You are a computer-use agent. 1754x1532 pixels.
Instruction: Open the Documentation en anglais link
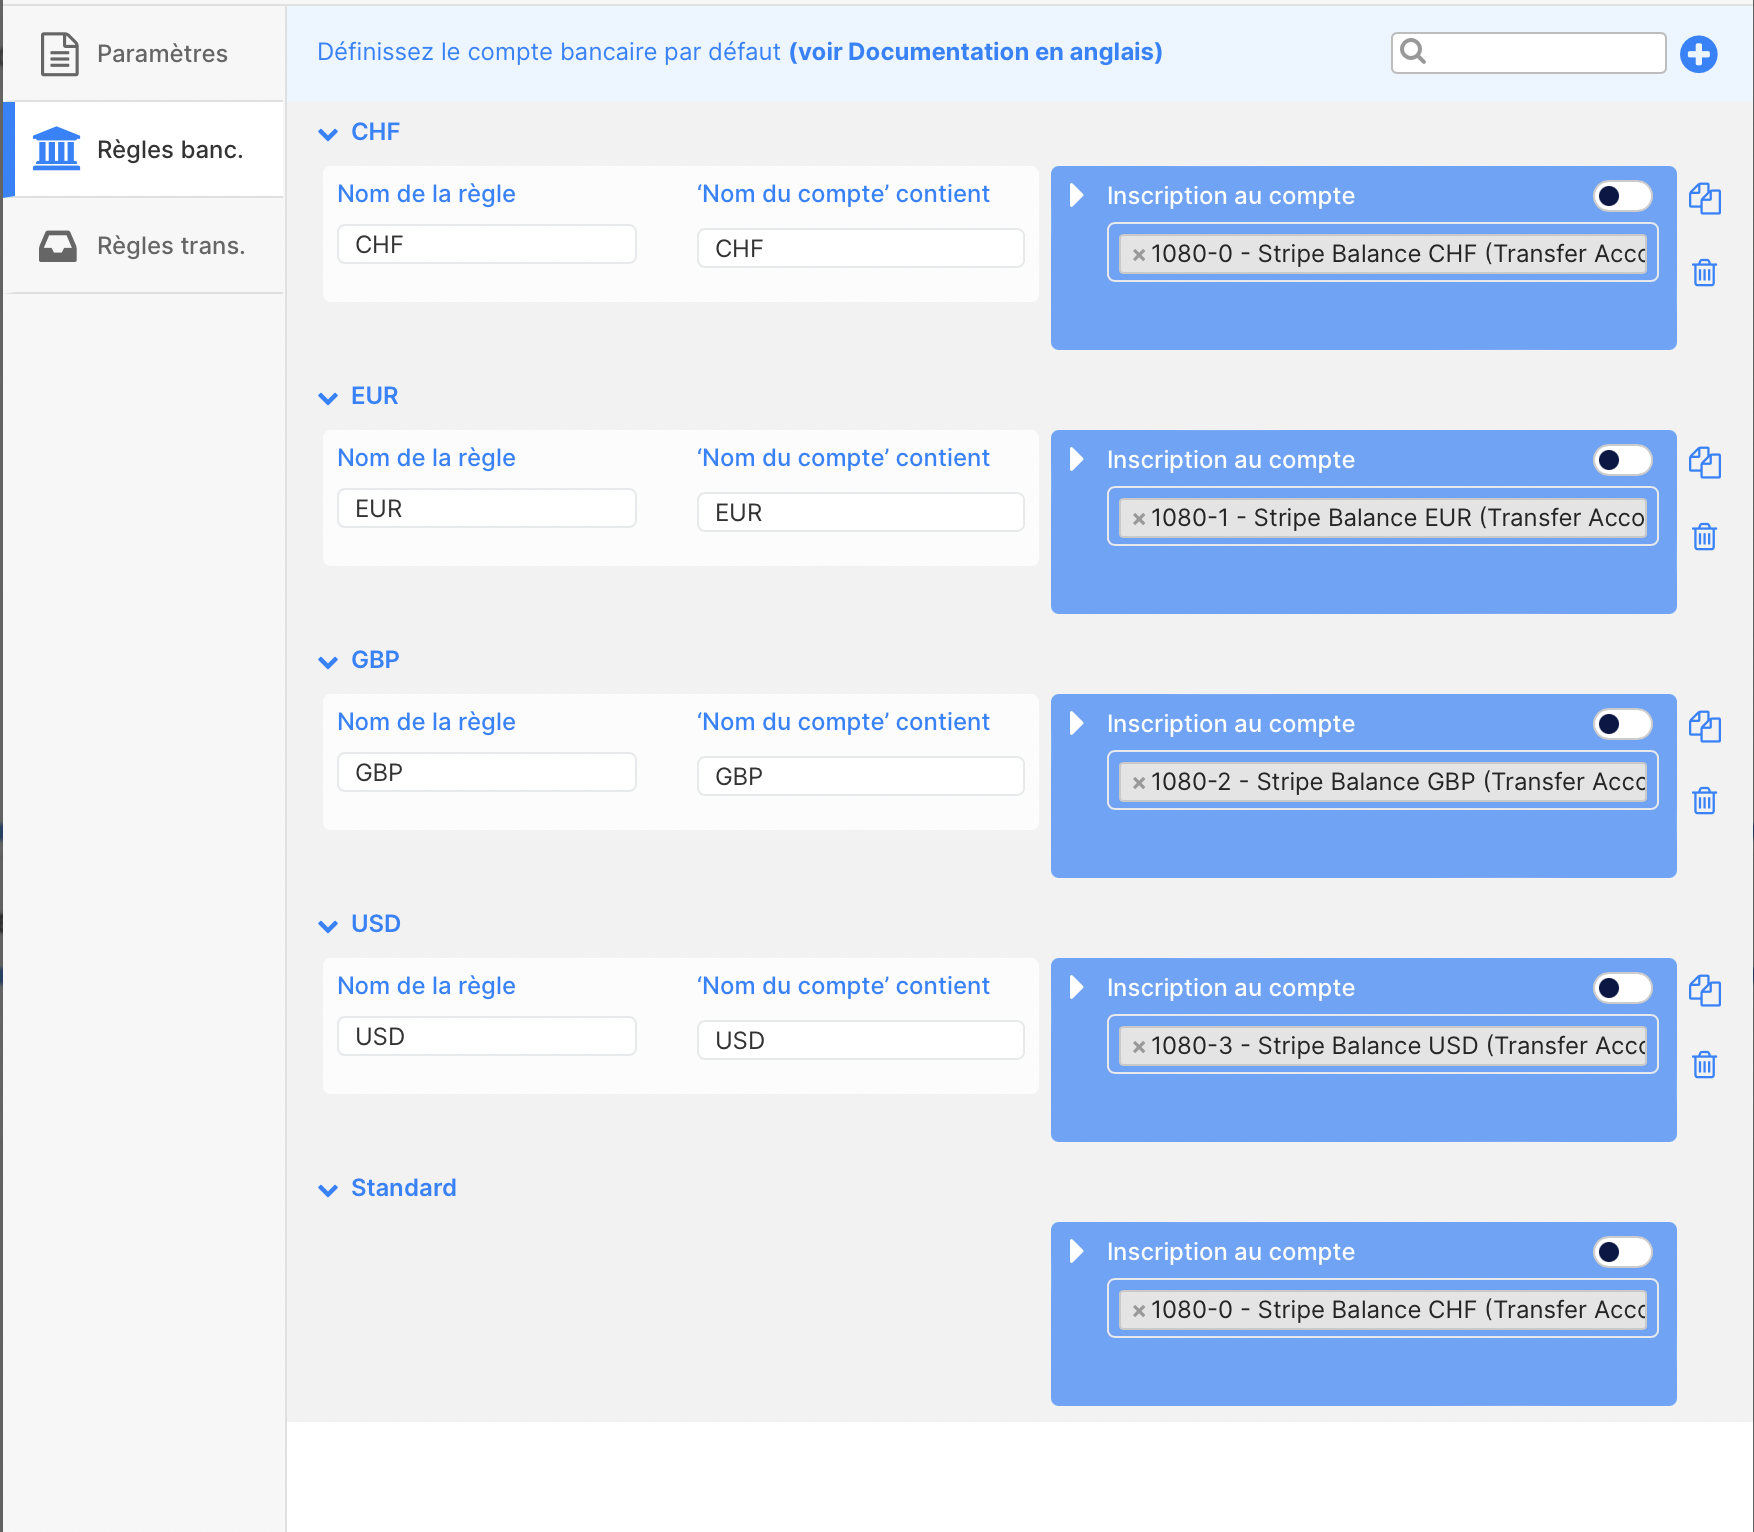tap(975, 52)
